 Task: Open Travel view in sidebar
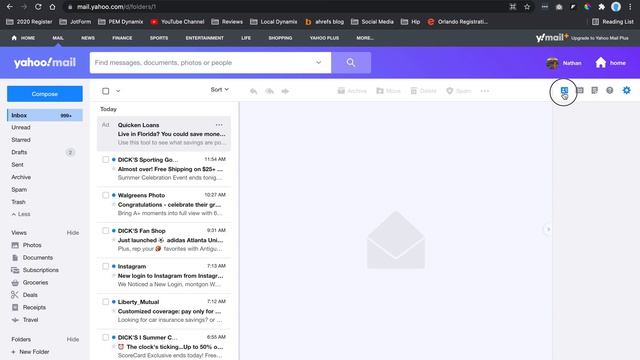(25, 320)
